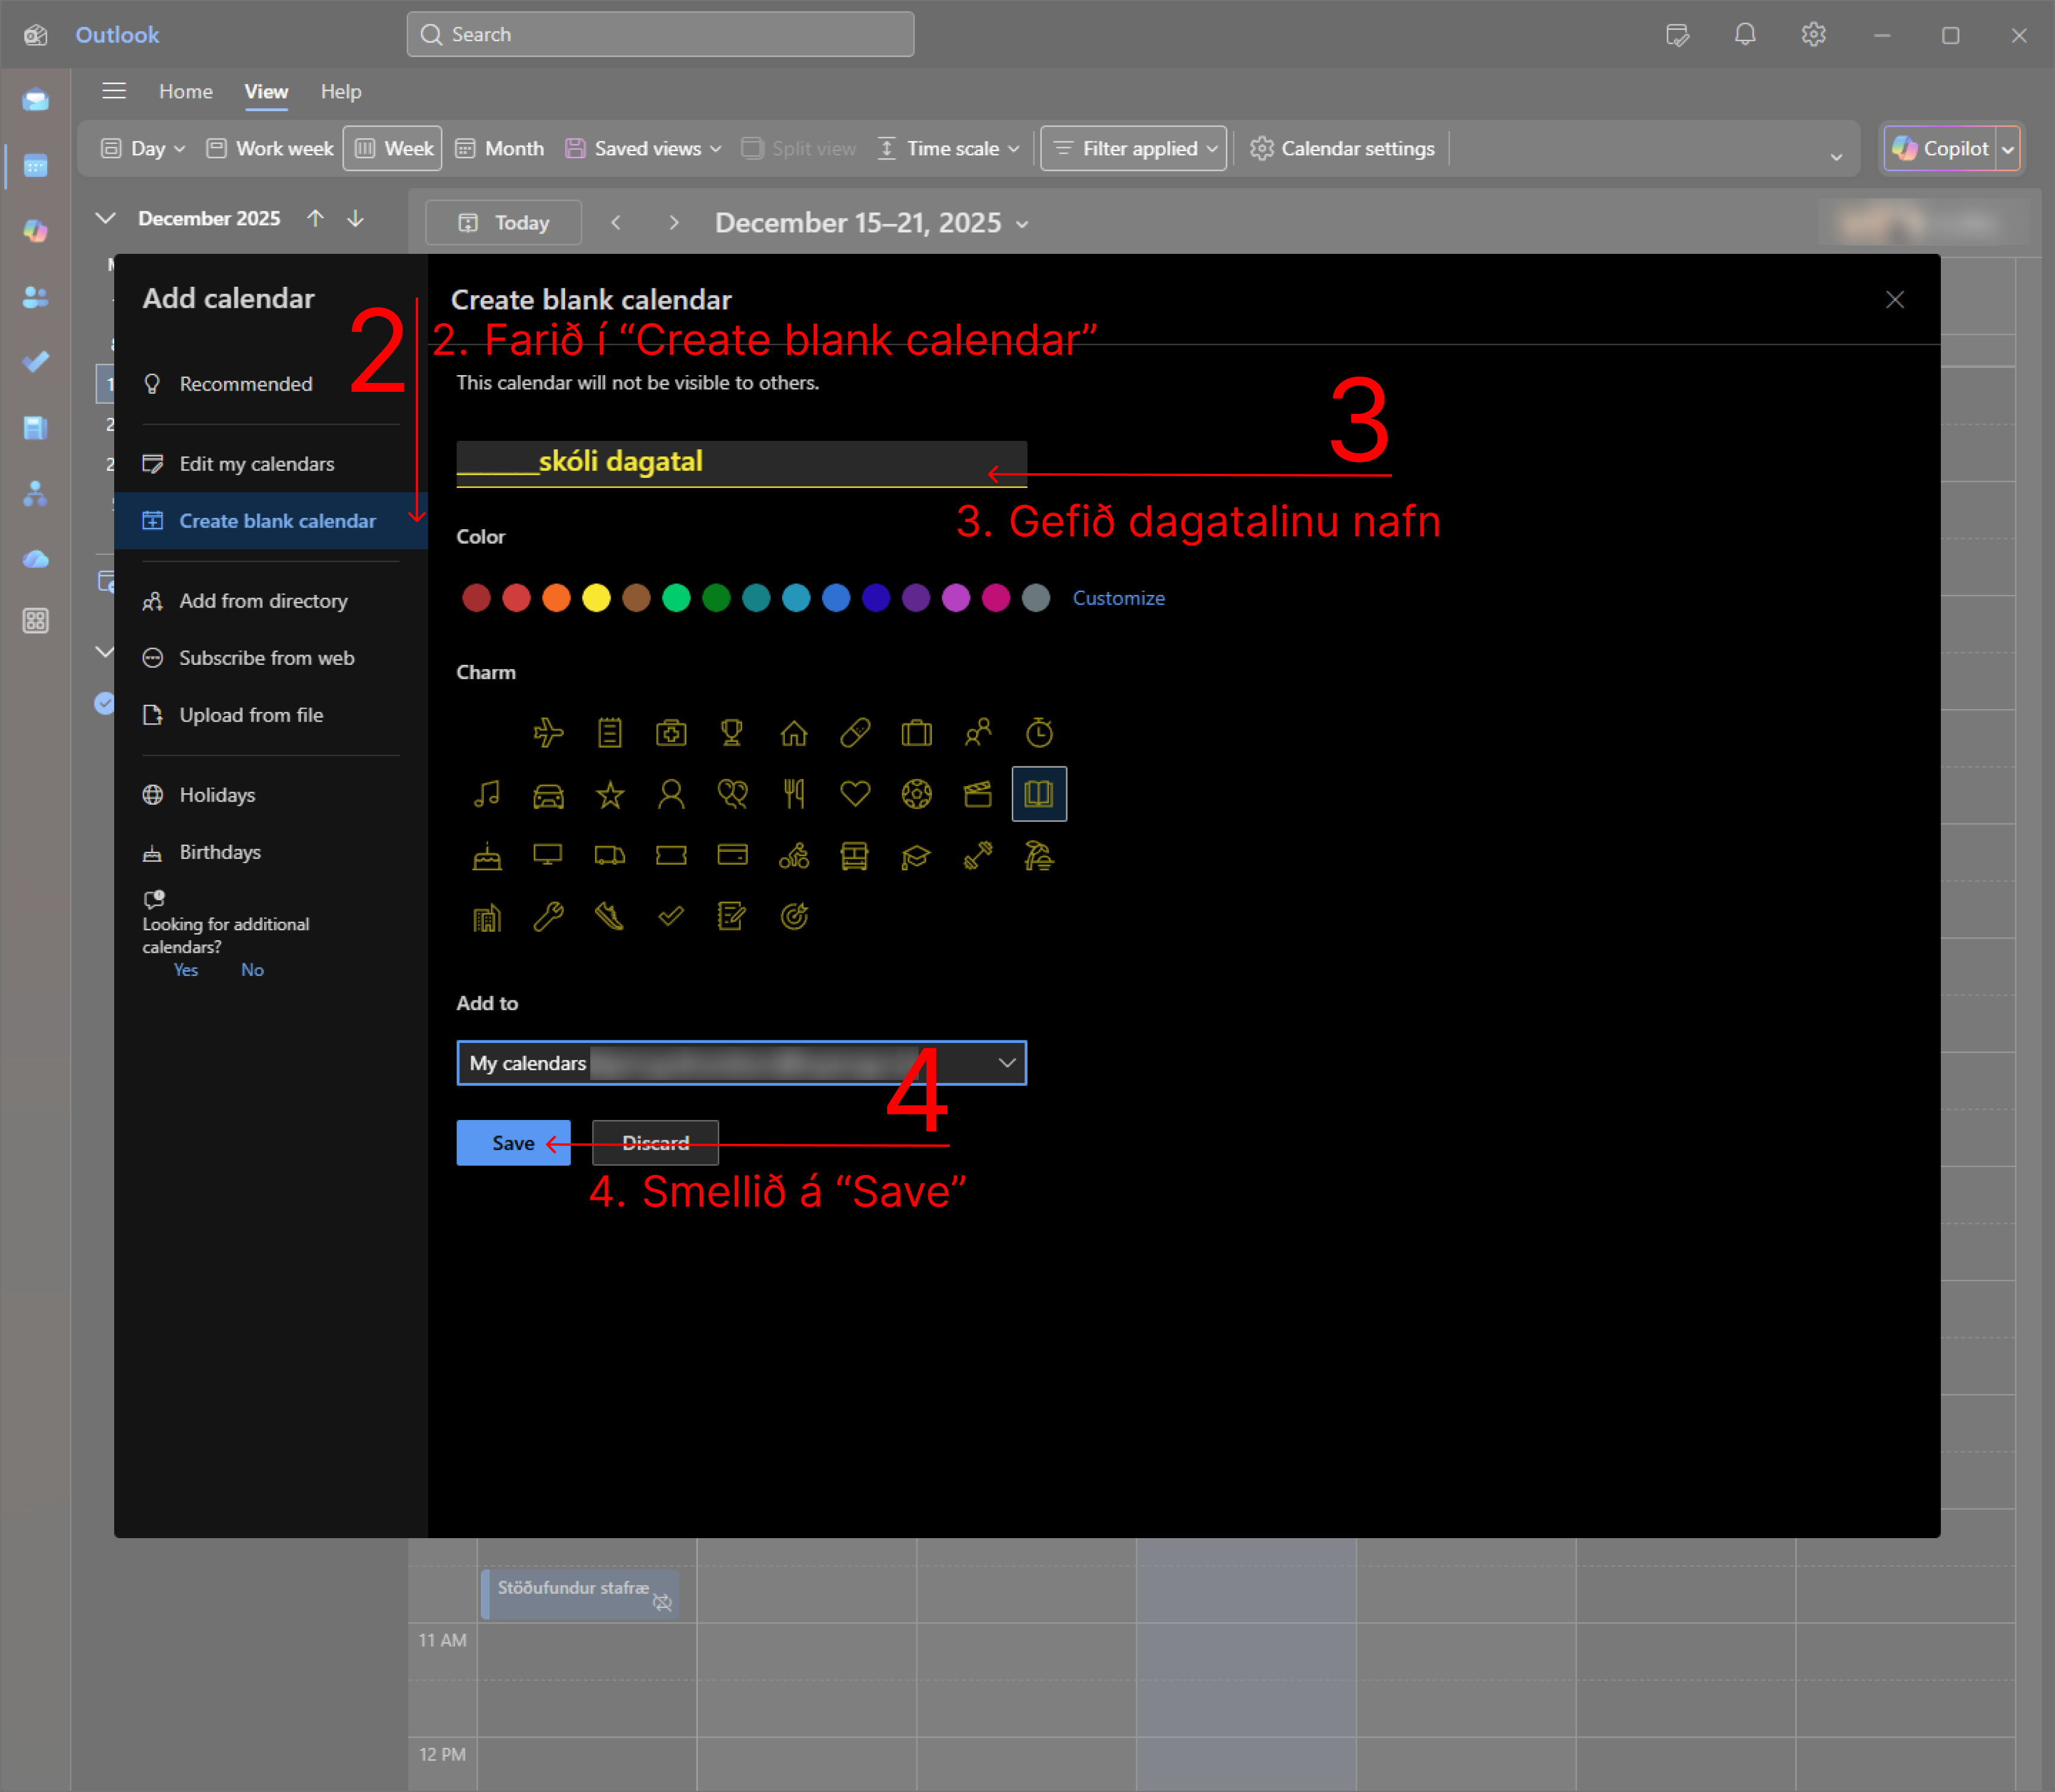2055x1792 pixels.
Task: Answer No to additional calendars
Action: 252,970
